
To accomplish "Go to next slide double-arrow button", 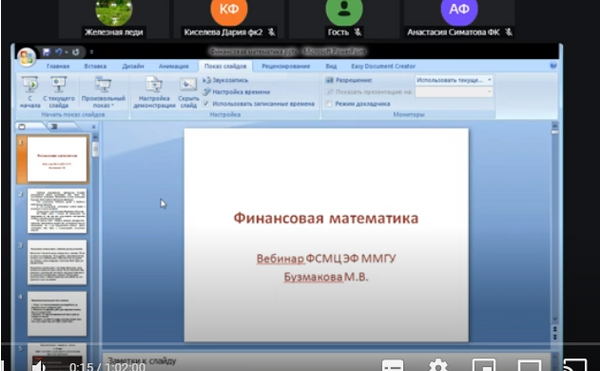I will tap(554, 337).
